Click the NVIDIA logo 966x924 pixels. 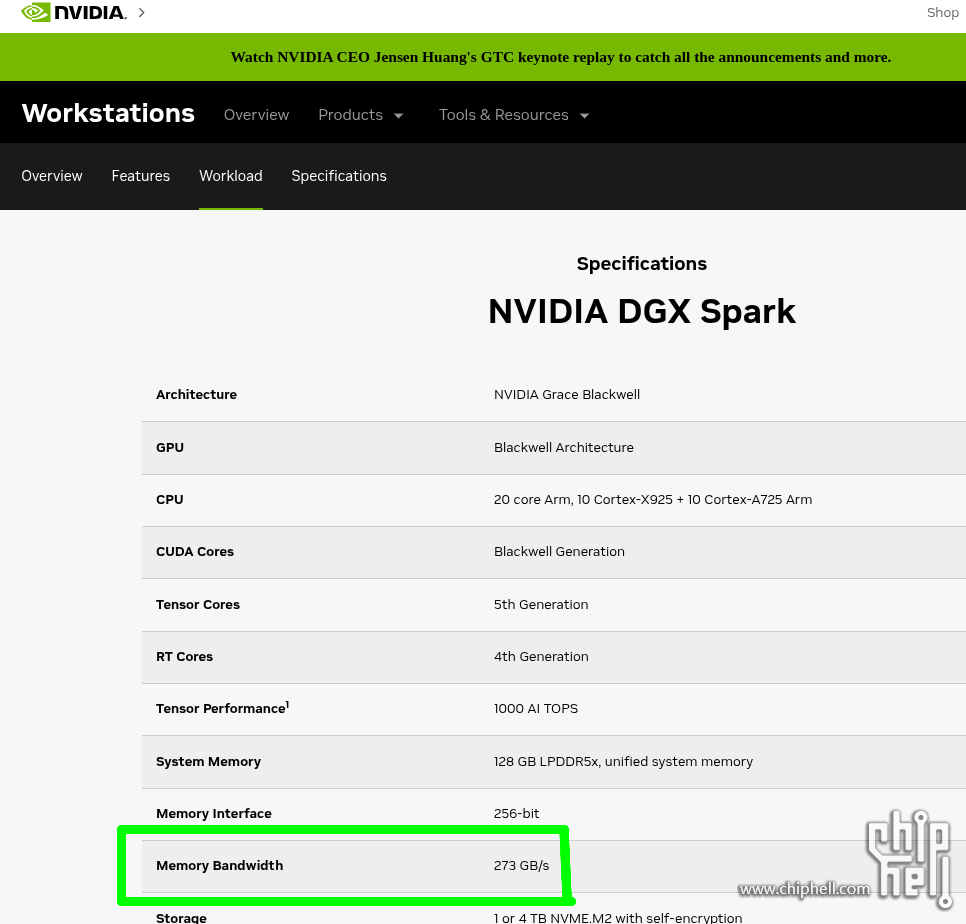(74, 12)
